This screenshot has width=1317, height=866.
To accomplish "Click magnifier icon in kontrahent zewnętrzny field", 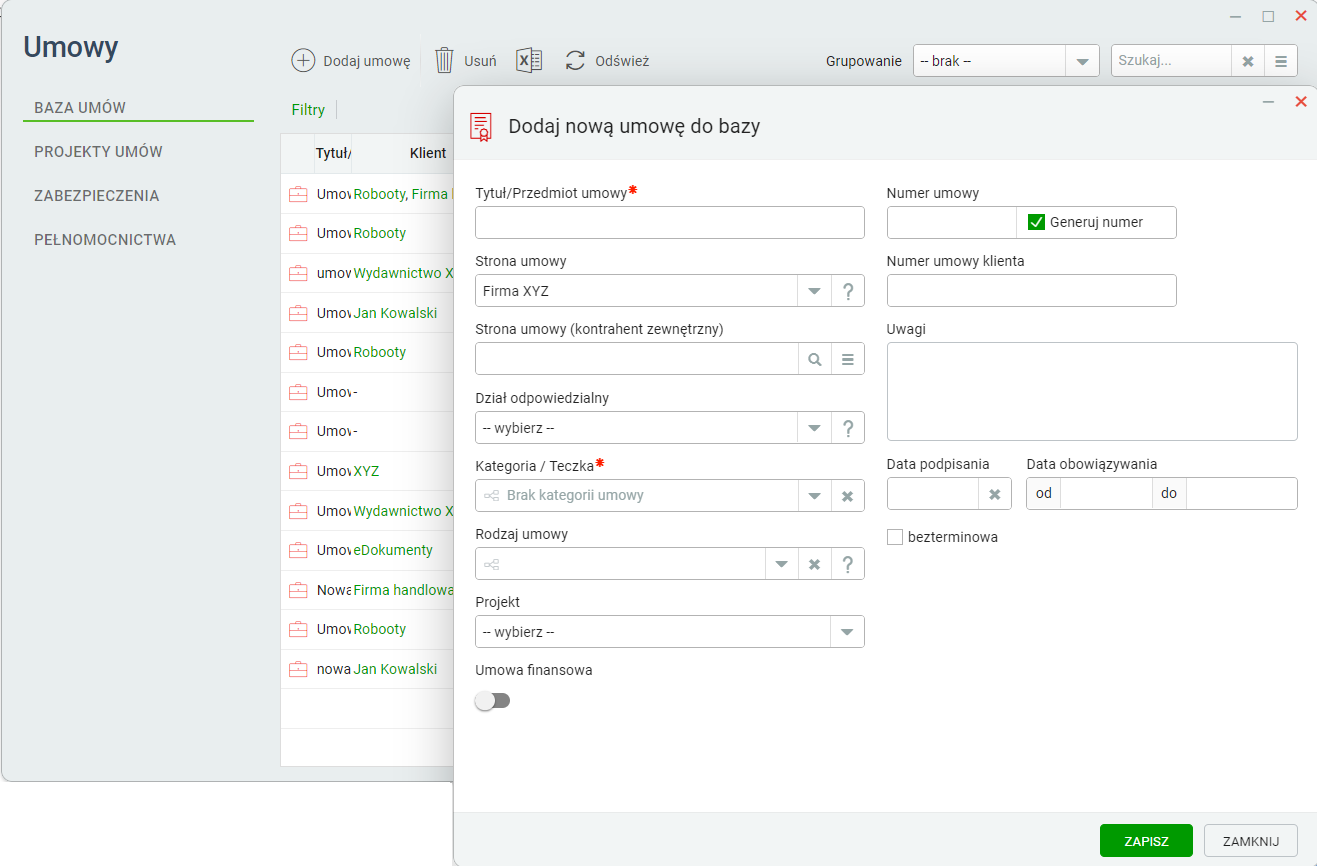I will 815,359.
